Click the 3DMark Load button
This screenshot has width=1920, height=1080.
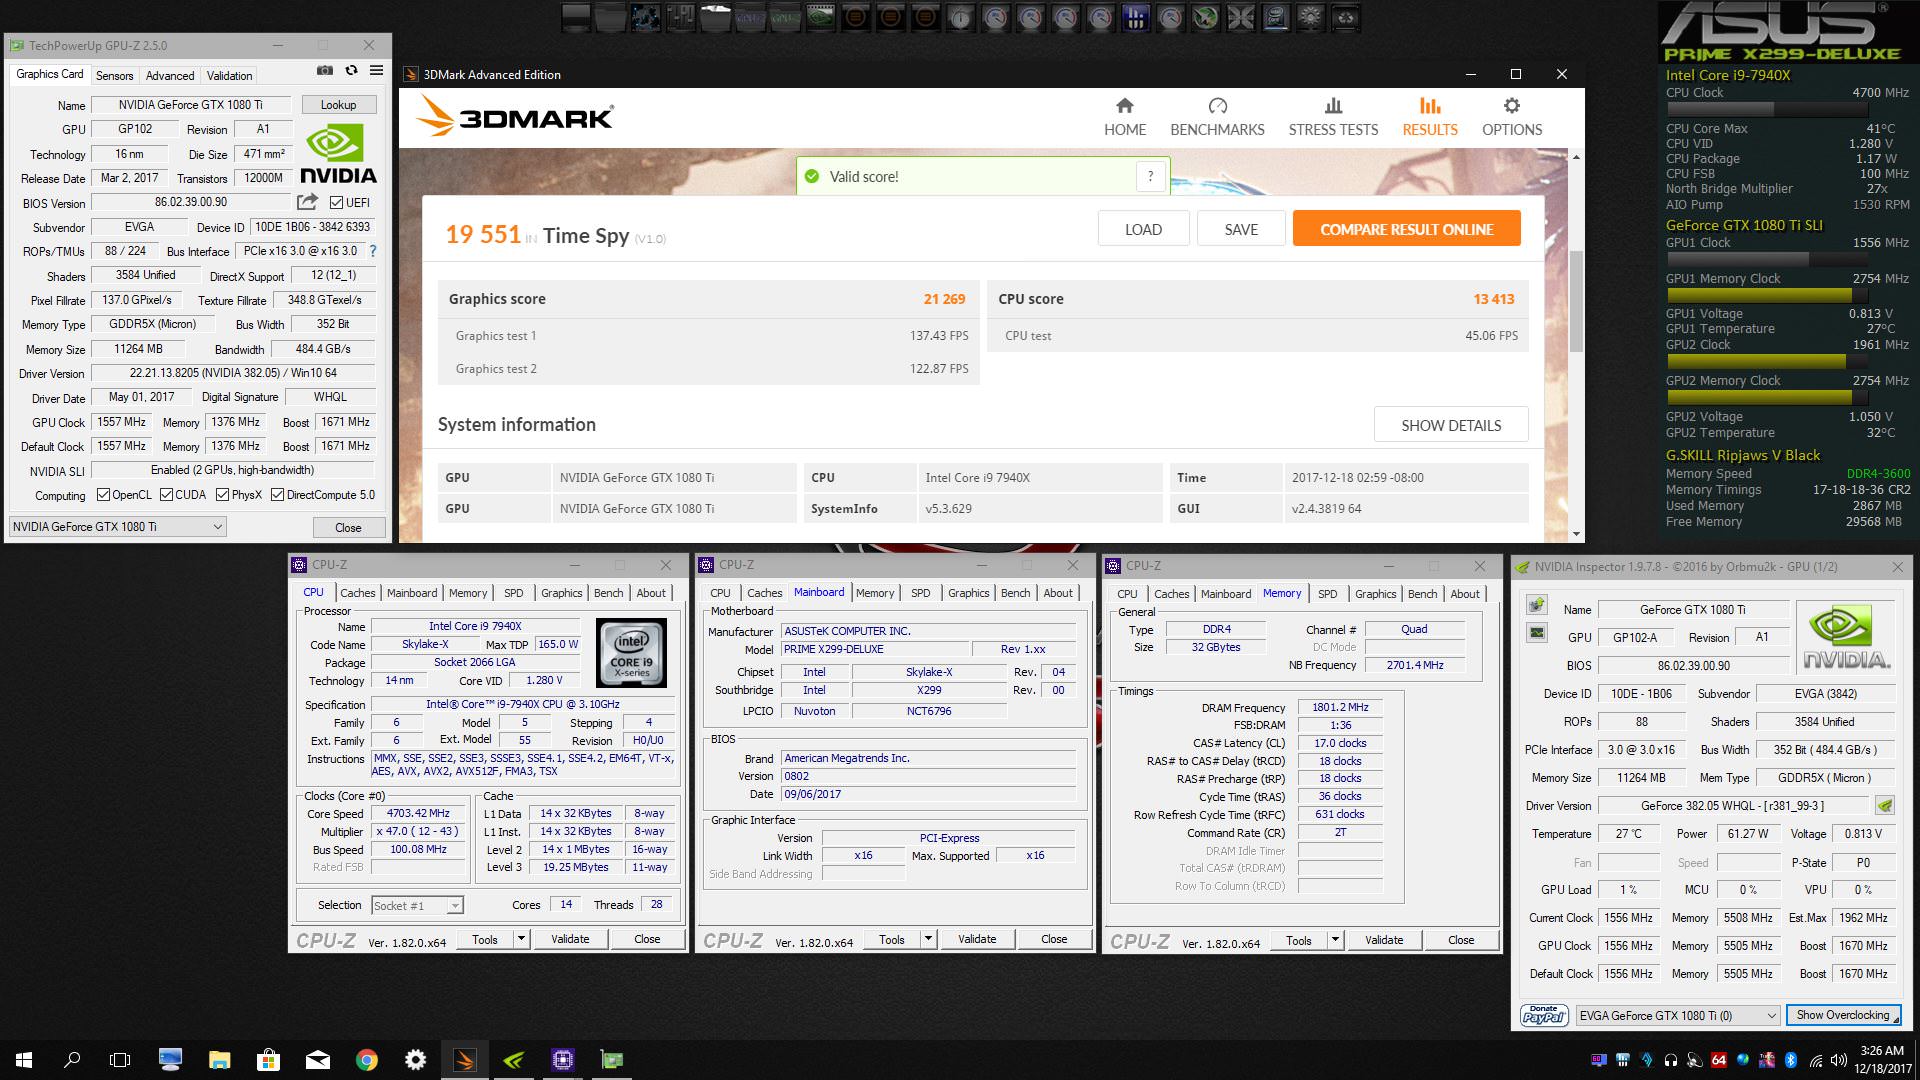pos(1143,229)
